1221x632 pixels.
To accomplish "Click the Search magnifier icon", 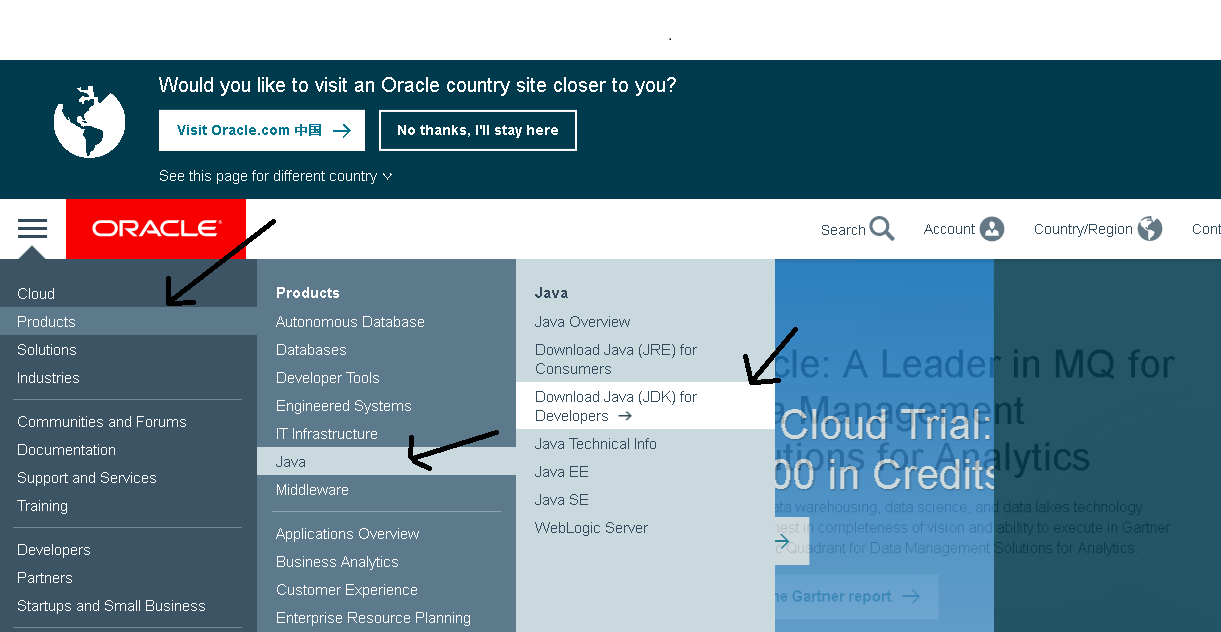I will coord(882,229).
